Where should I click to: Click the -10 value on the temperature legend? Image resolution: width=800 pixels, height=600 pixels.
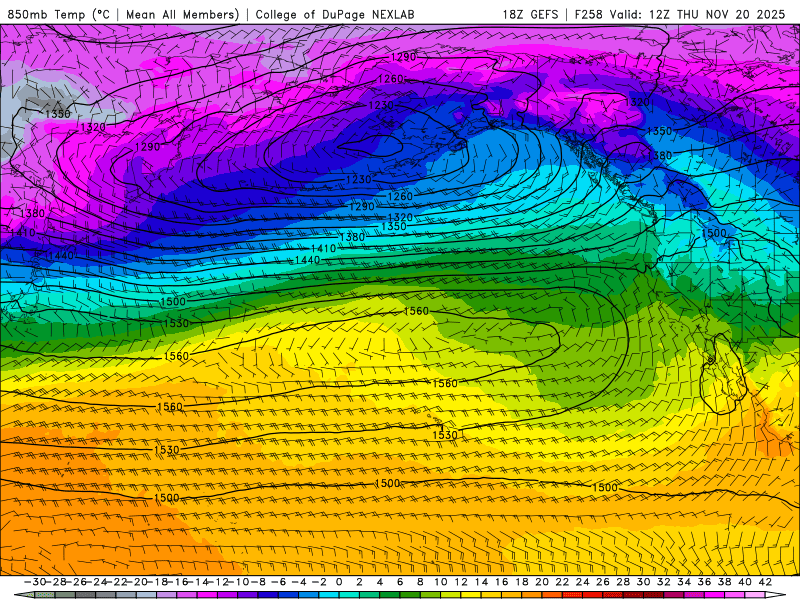[x=240, y=582]
